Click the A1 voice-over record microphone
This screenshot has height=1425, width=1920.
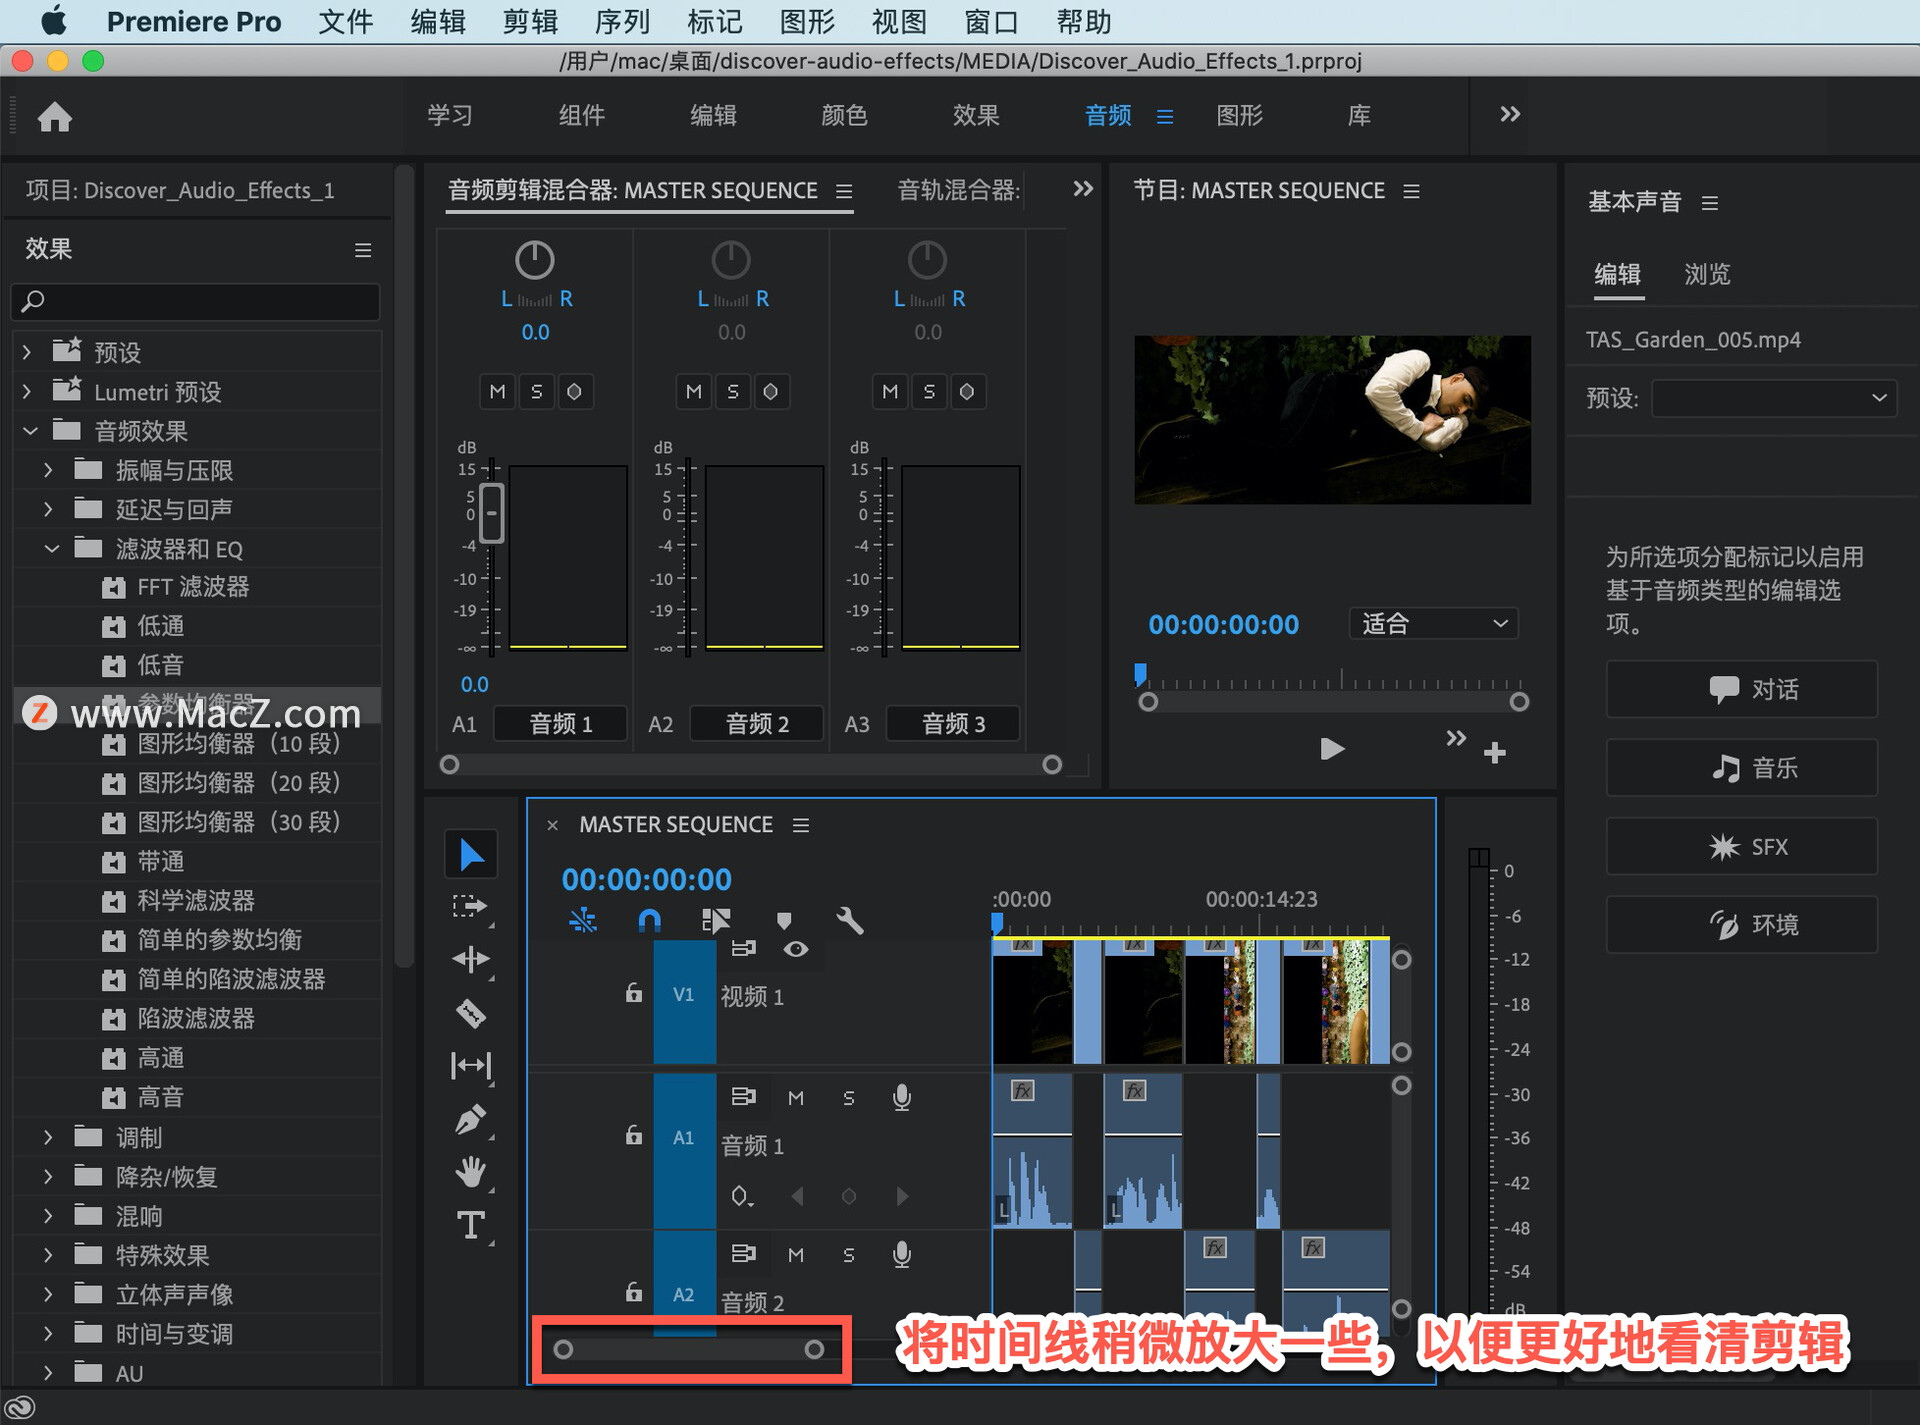coord(902,1098)
